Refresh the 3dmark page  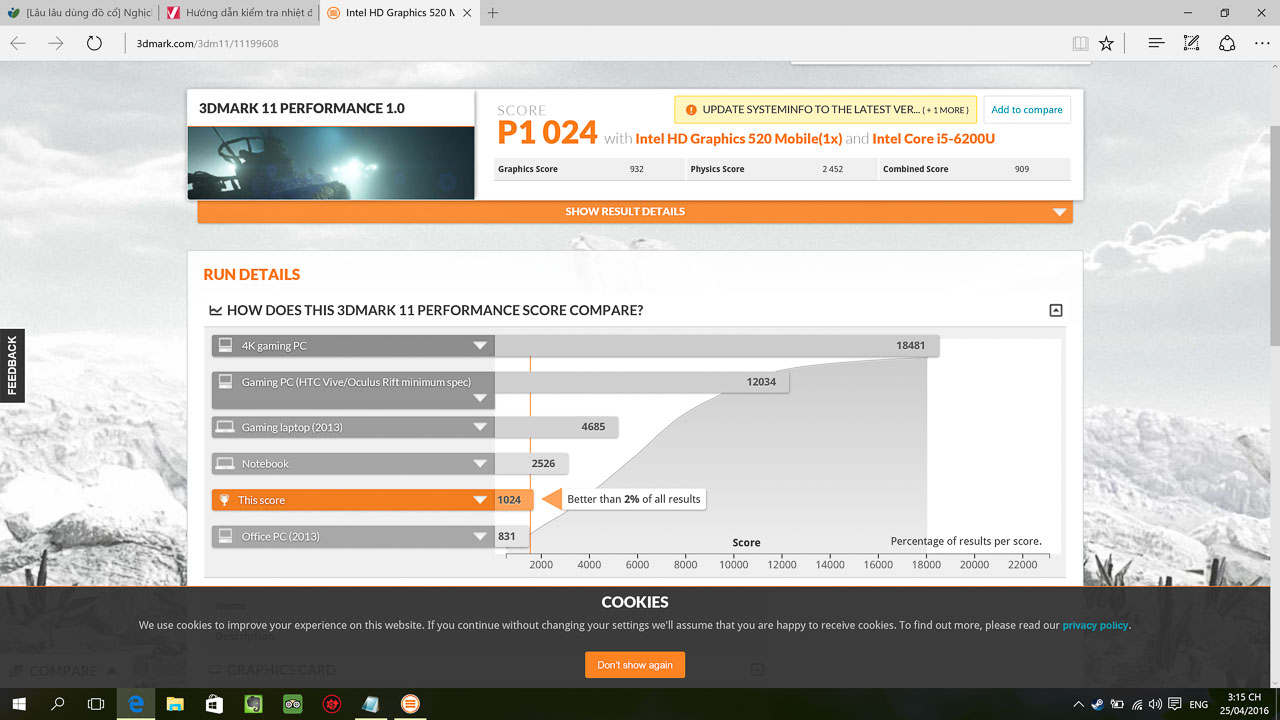[94, 43]
